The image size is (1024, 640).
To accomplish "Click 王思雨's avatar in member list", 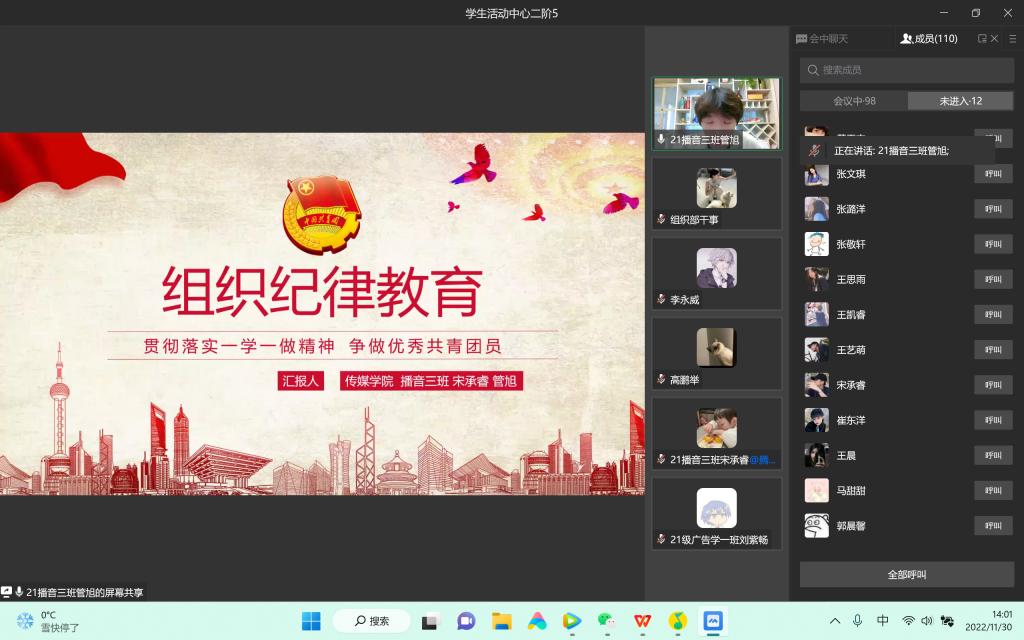I will pyautogui.click(x=816, y=280).
